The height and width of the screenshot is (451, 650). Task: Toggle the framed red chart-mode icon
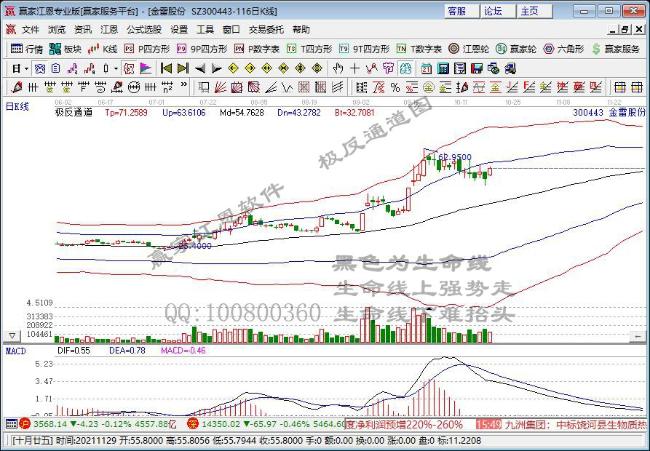click(129, 68)
